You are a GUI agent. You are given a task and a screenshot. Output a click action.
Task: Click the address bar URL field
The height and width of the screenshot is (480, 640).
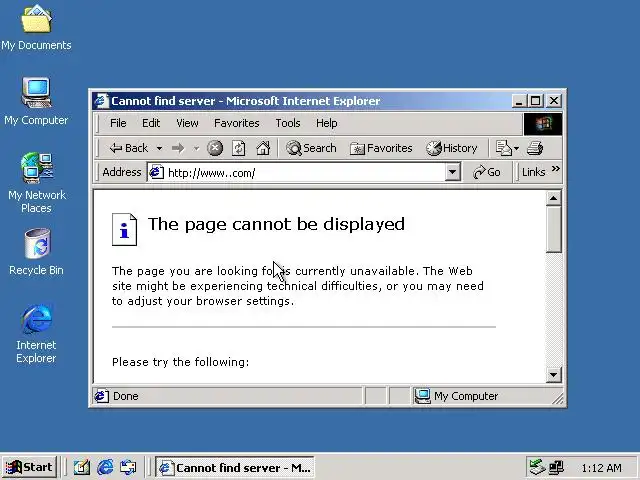(305, 173)
